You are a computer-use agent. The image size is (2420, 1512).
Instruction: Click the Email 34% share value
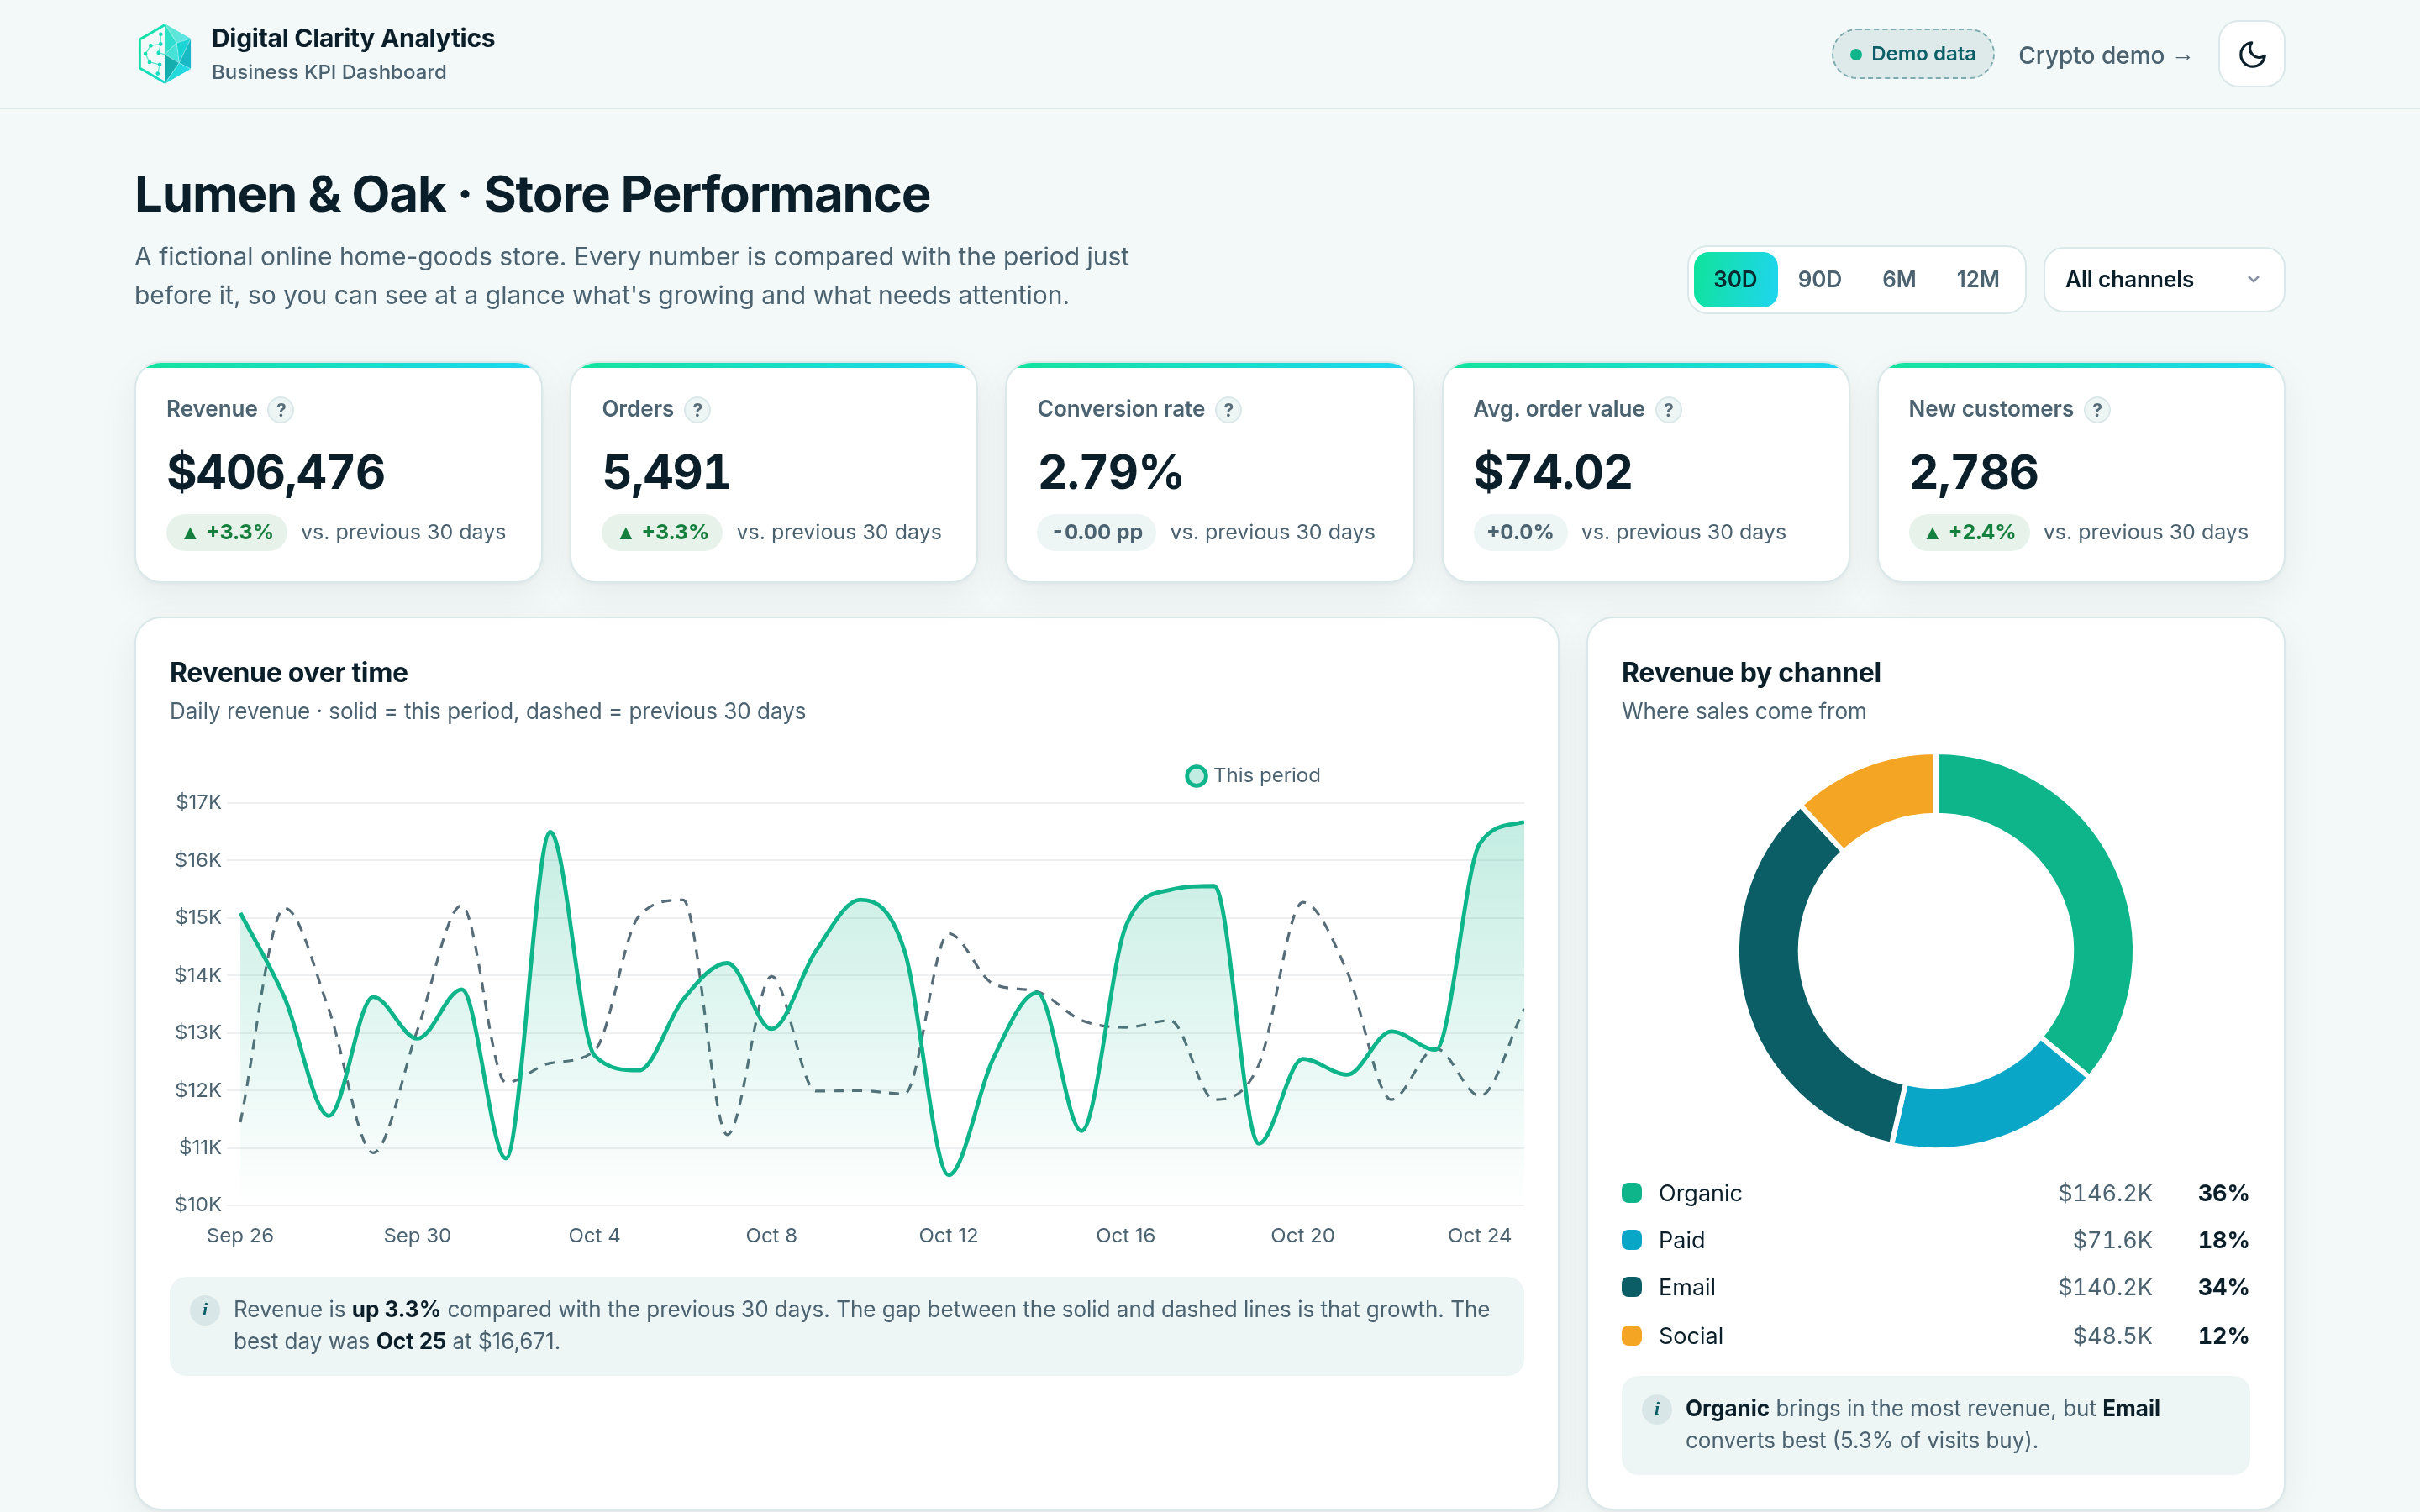click(x=2223, y=1287)
